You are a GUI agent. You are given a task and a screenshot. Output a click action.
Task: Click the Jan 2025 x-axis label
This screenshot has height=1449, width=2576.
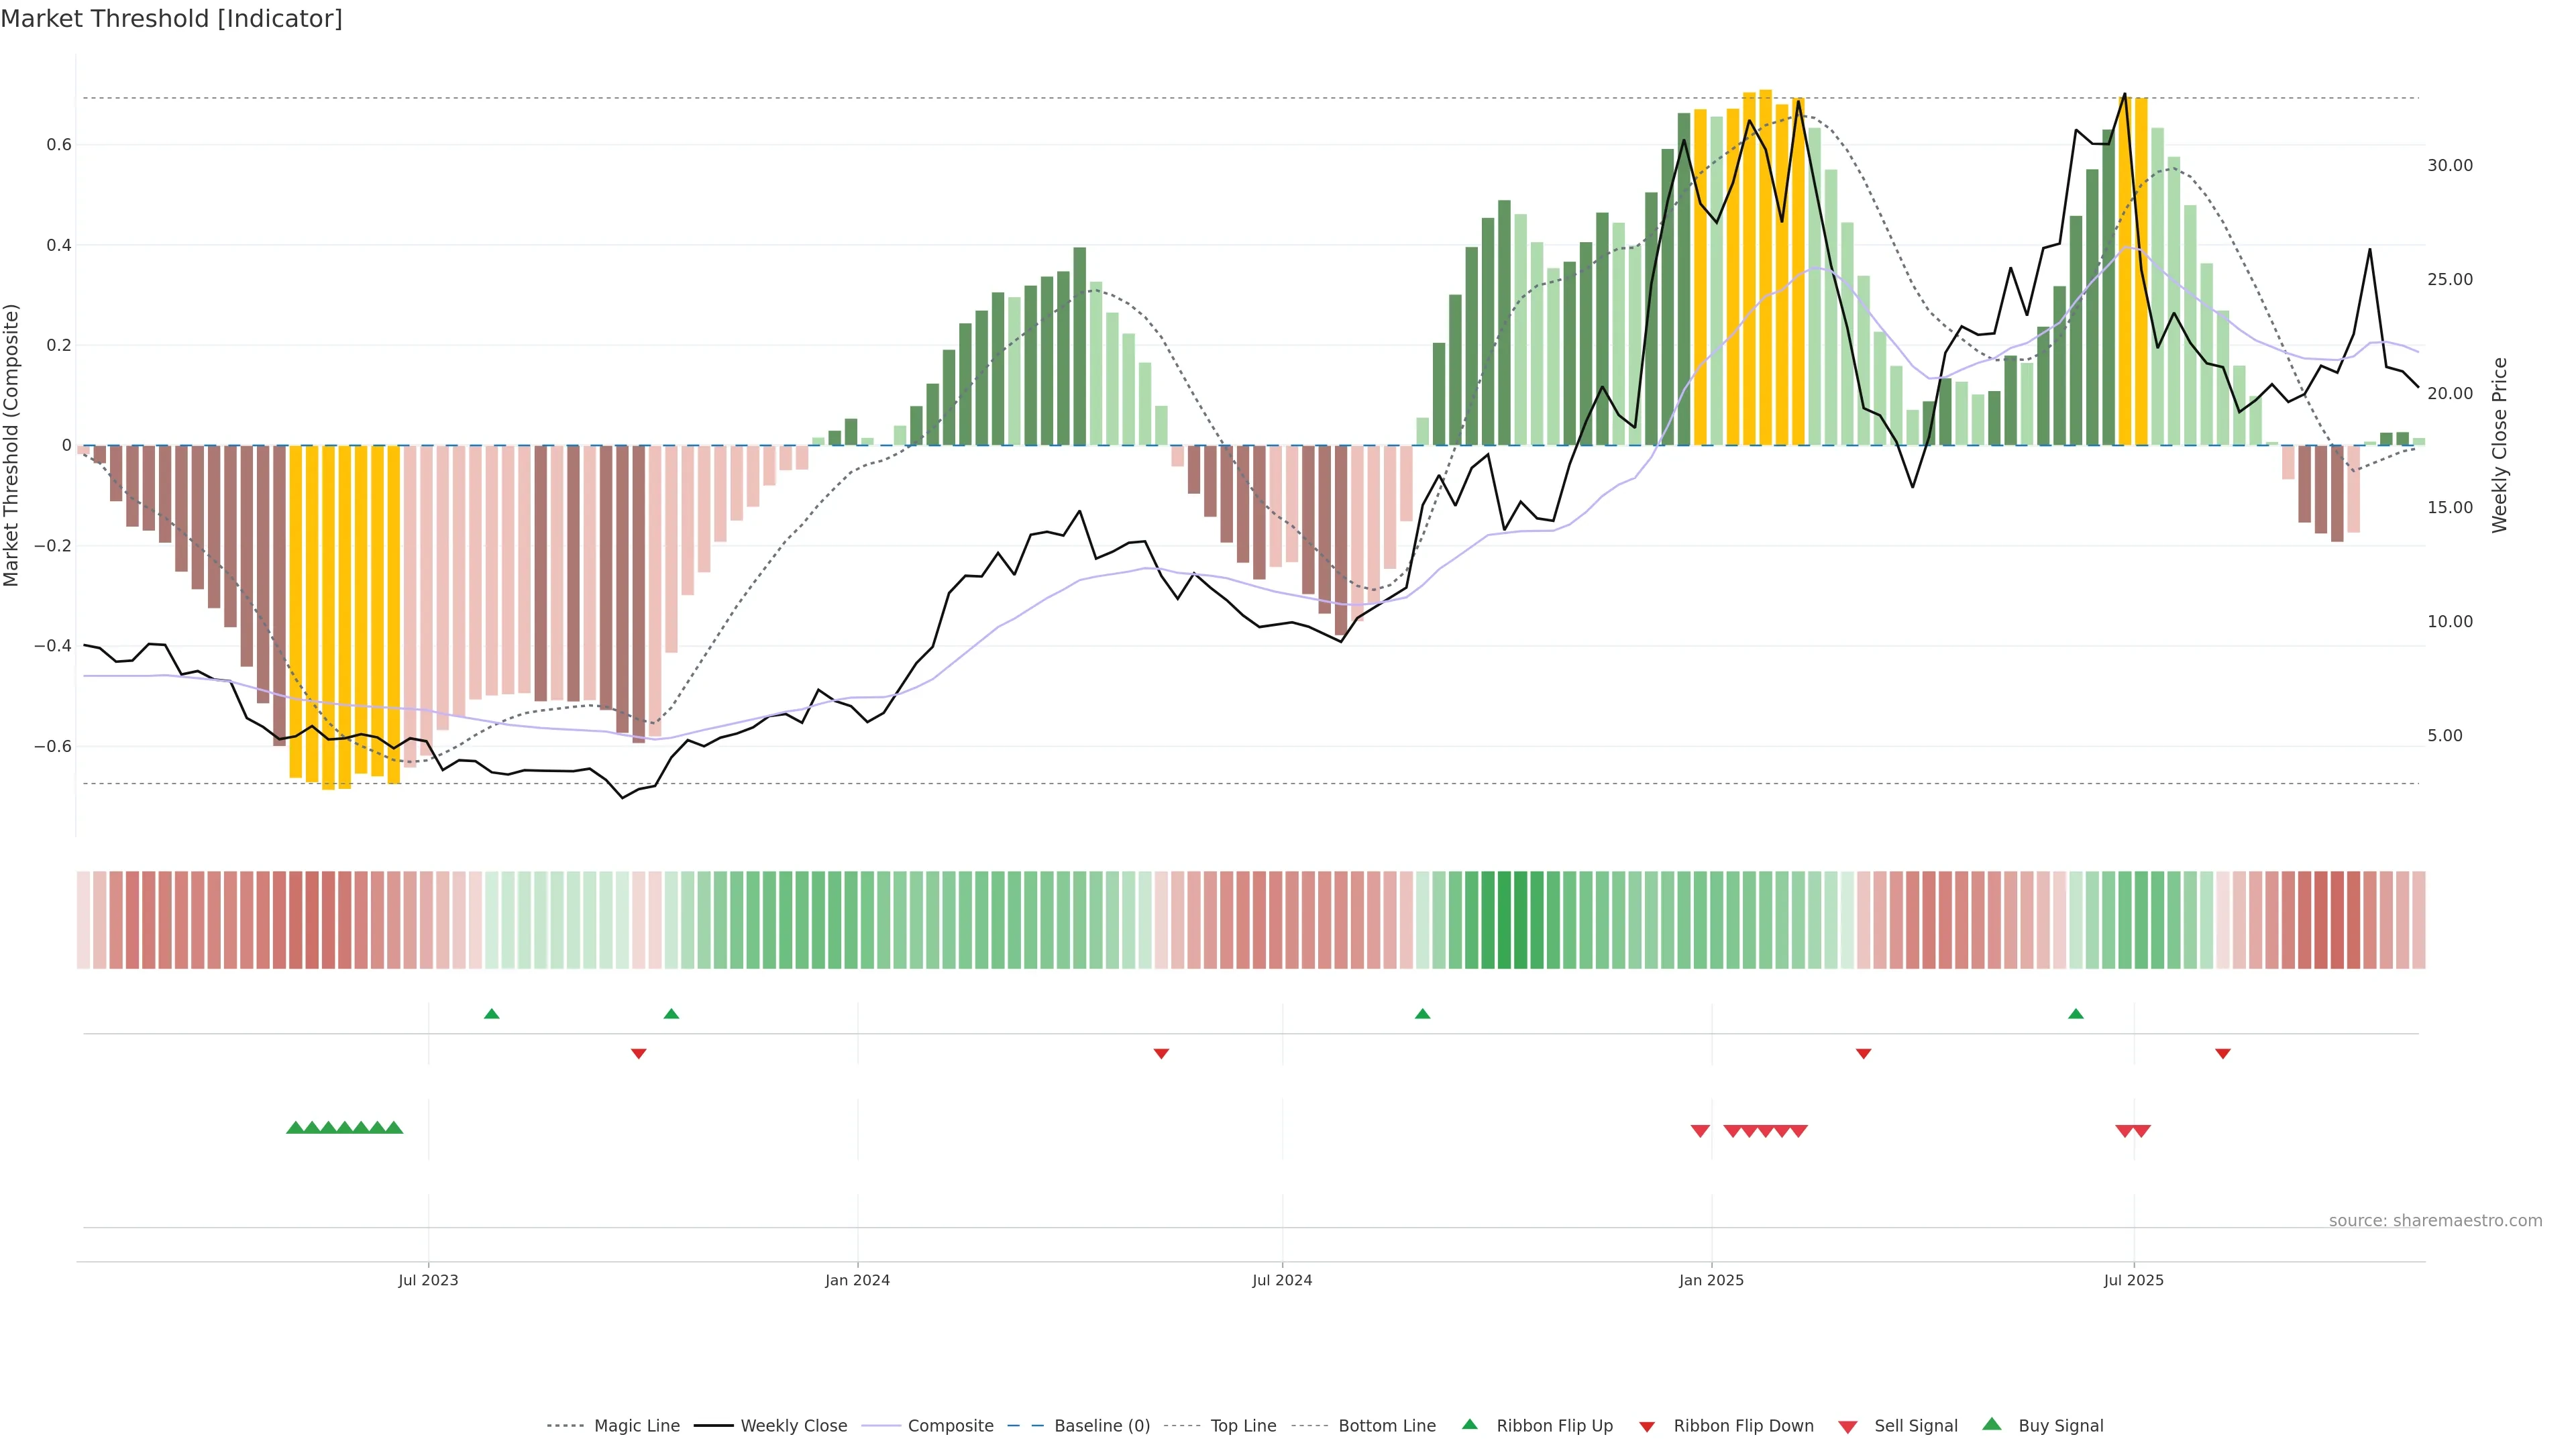coord(1711,1280)
